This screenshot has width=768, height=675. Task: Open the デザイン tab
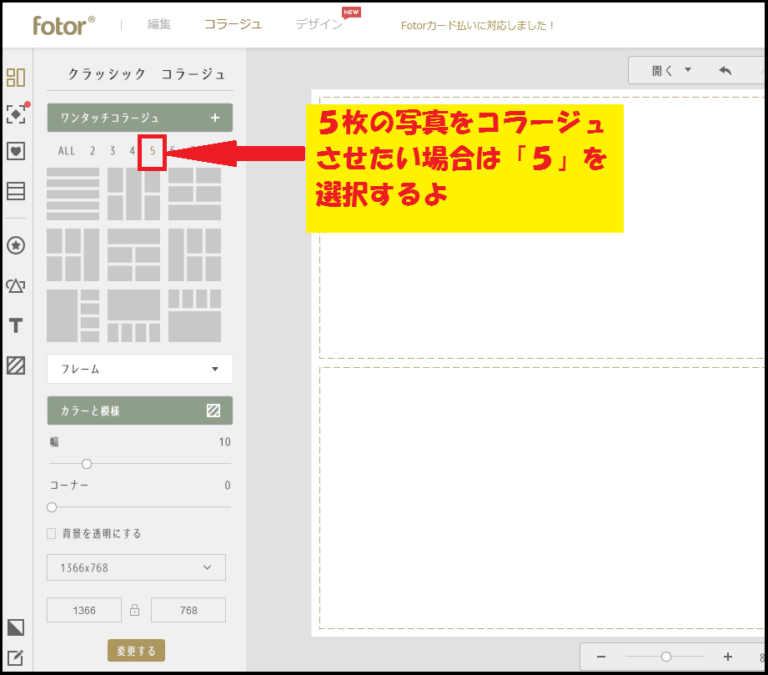tap(319, 24)
